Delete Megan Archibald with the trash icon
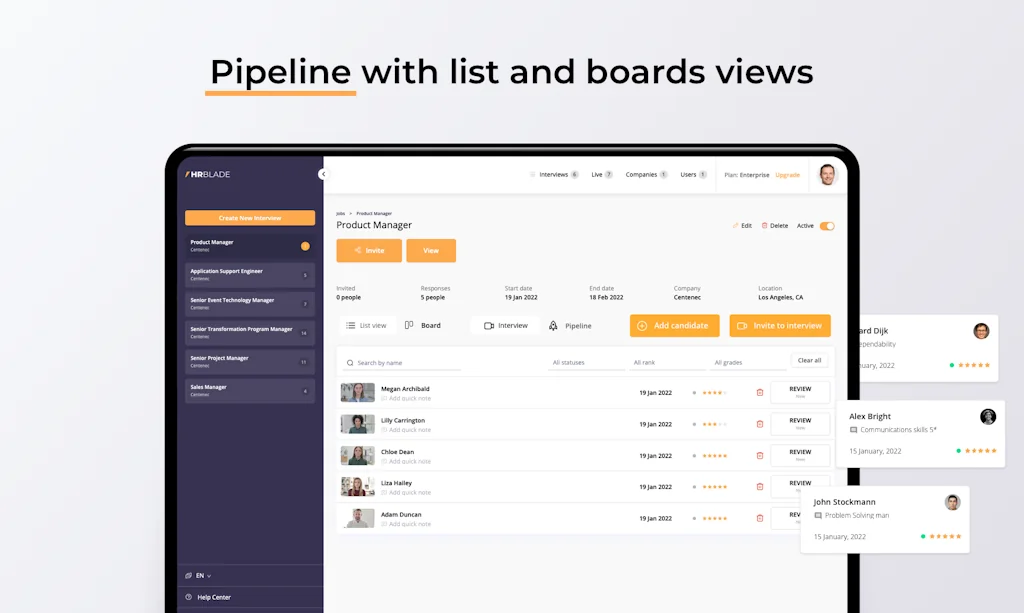Screen dimensions: 1024x613 760,393
